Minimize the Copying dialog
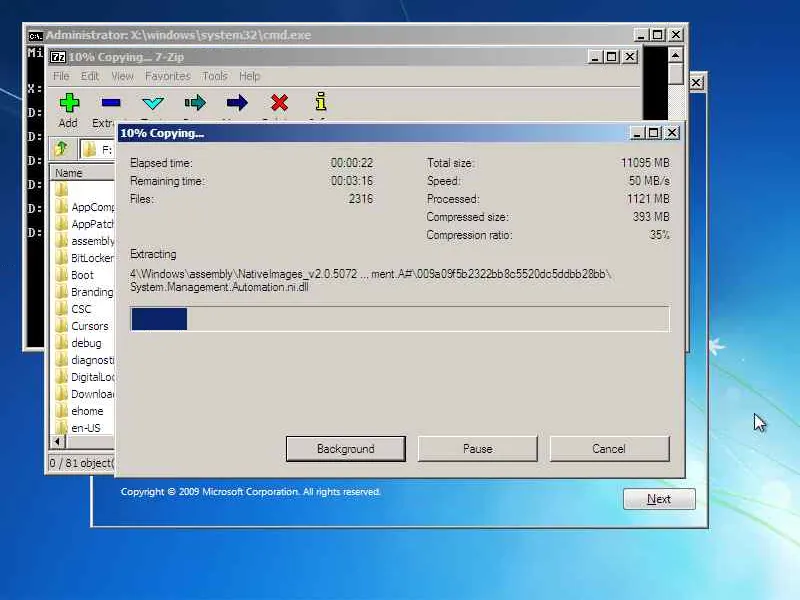Viewport: 800px width, 600px height. tap(636, 133)
